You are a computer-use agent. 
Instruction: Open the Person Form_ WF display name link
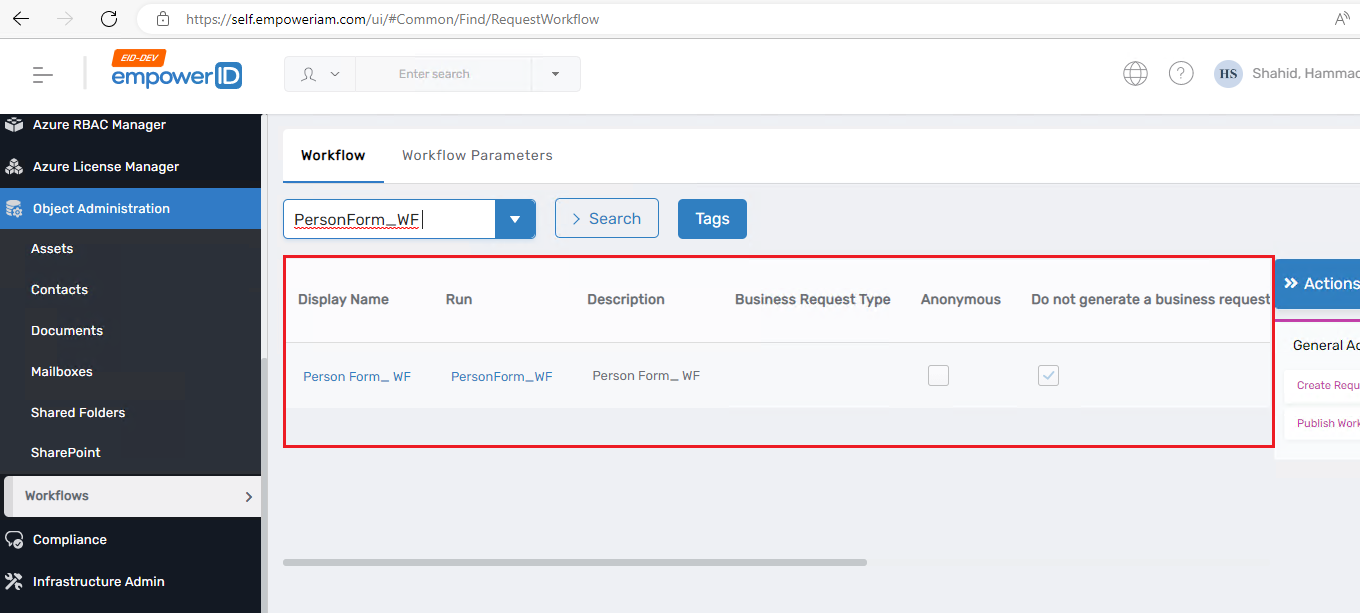tap(357, 377)
